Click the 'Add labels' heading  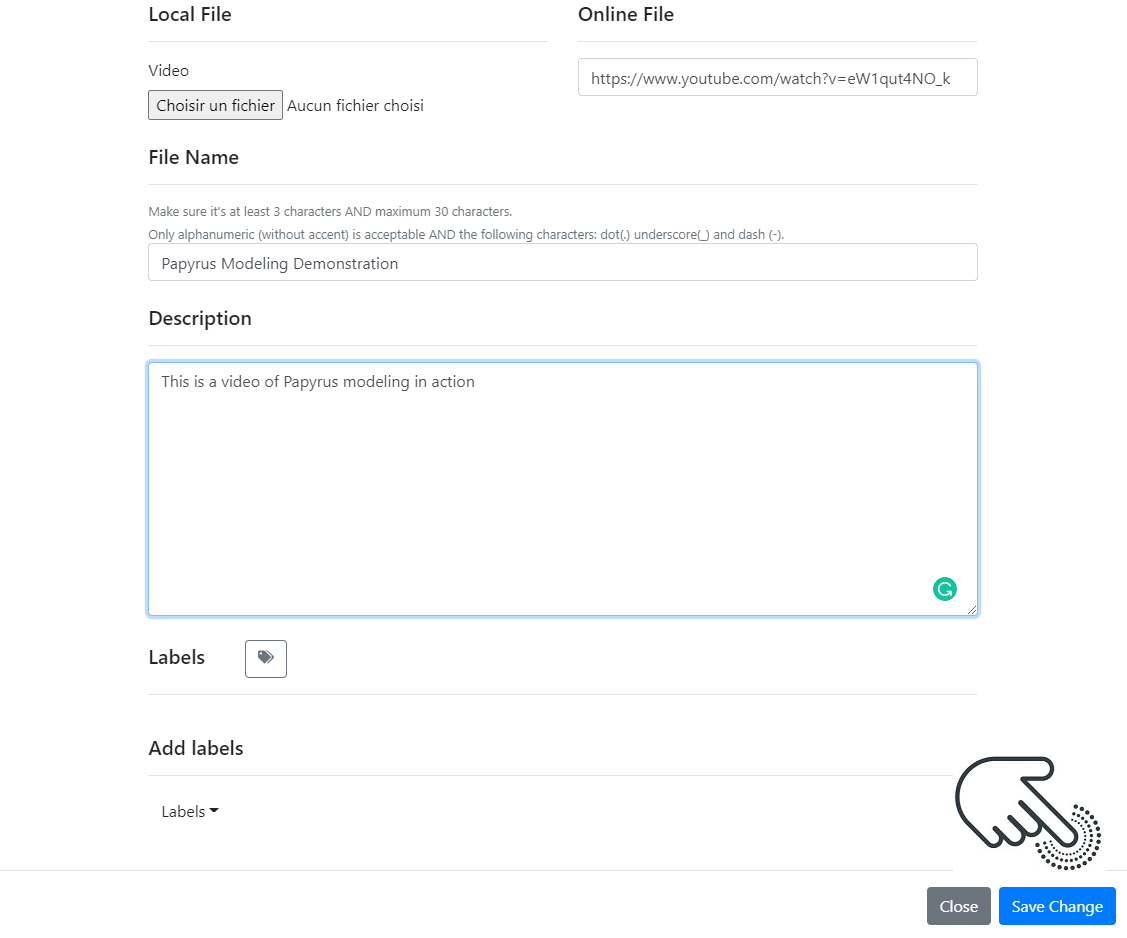click(196, 748)
